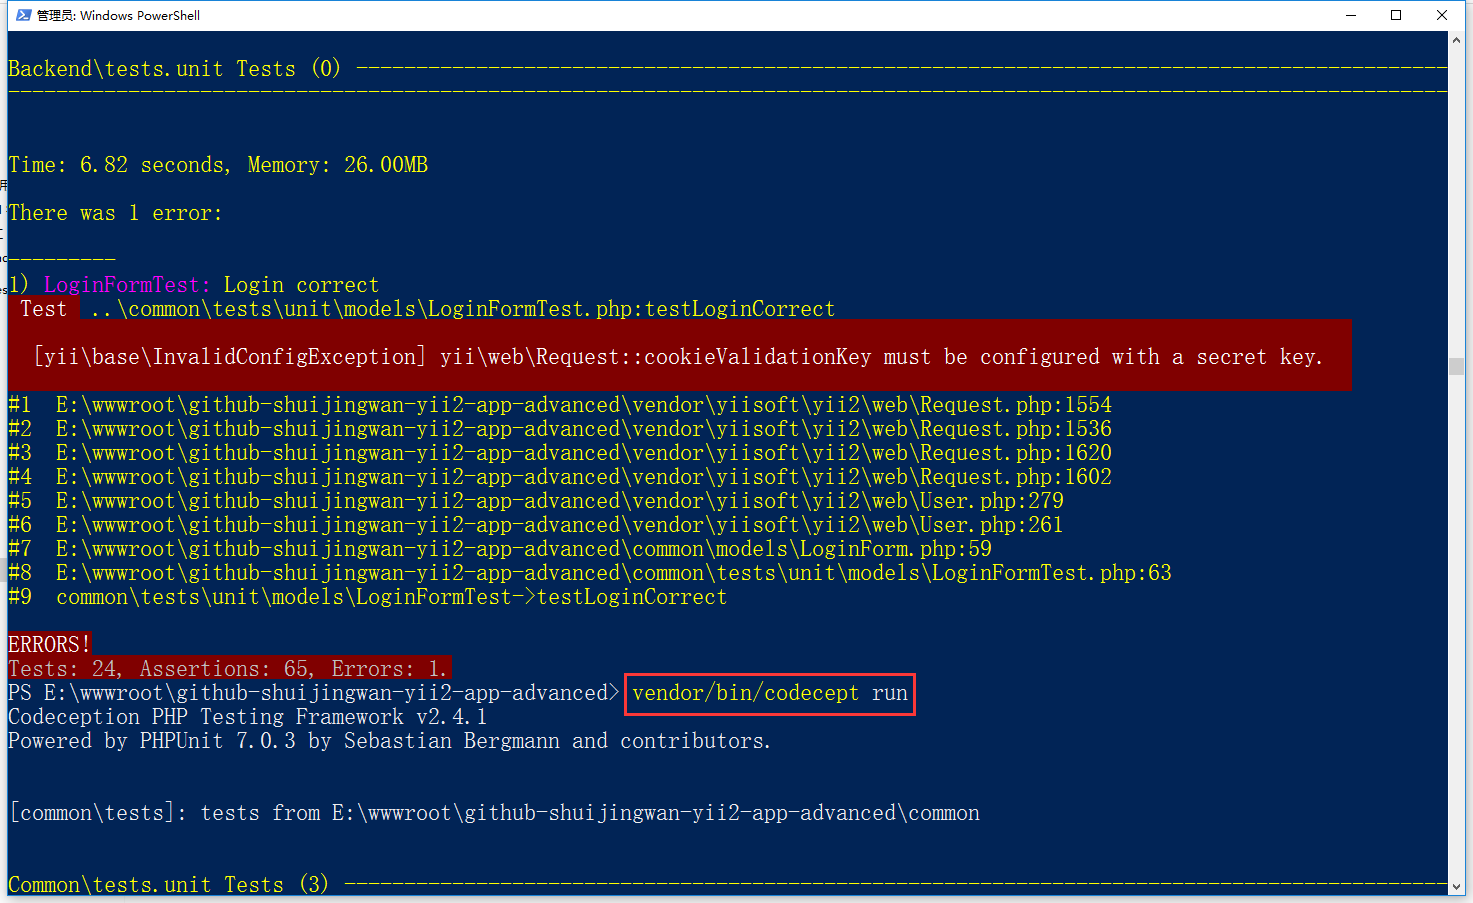Click stack trace line LoginFormTest.php:63
Viewport: 1473px width, 903px height.
[613, 573]
